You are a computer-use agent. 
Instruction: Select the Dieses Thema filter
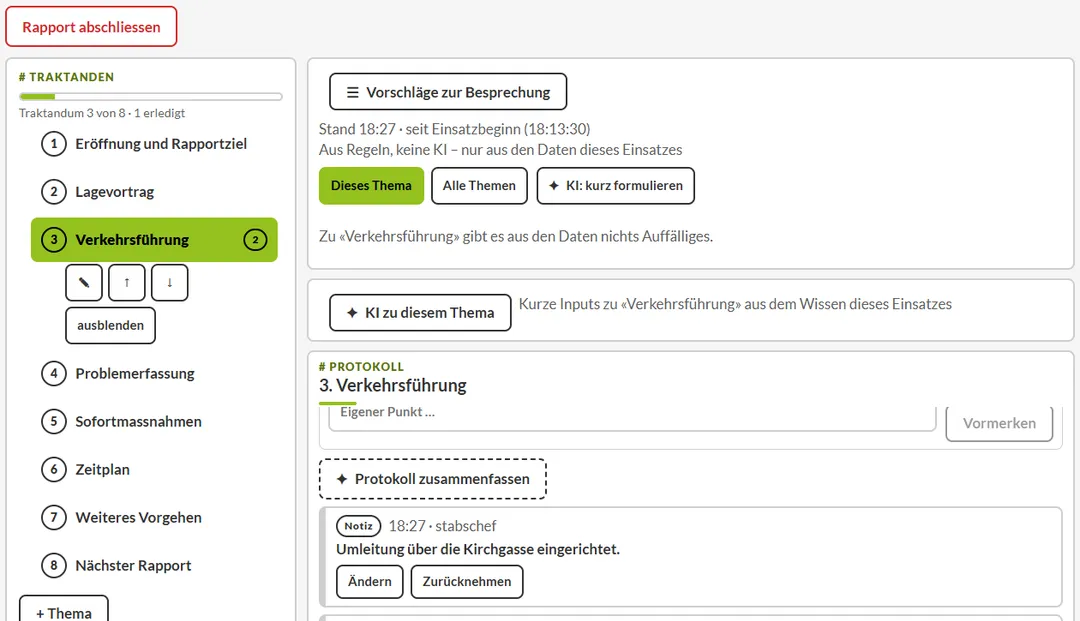(x=371, y=186)
